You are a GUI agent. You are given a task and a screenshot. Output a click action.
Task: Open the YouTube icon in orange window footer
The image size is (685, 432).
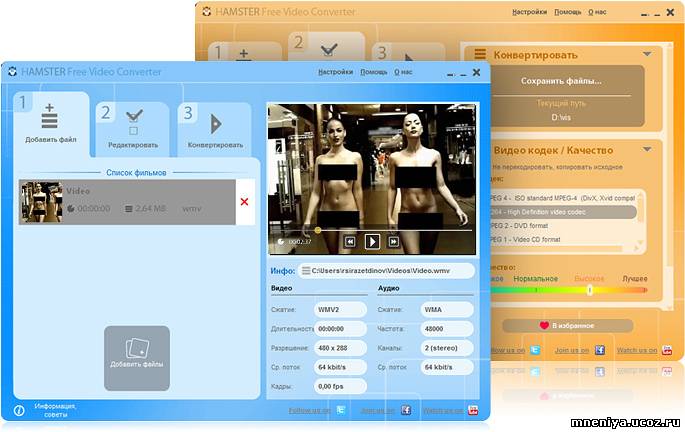(x=667, y=350)
